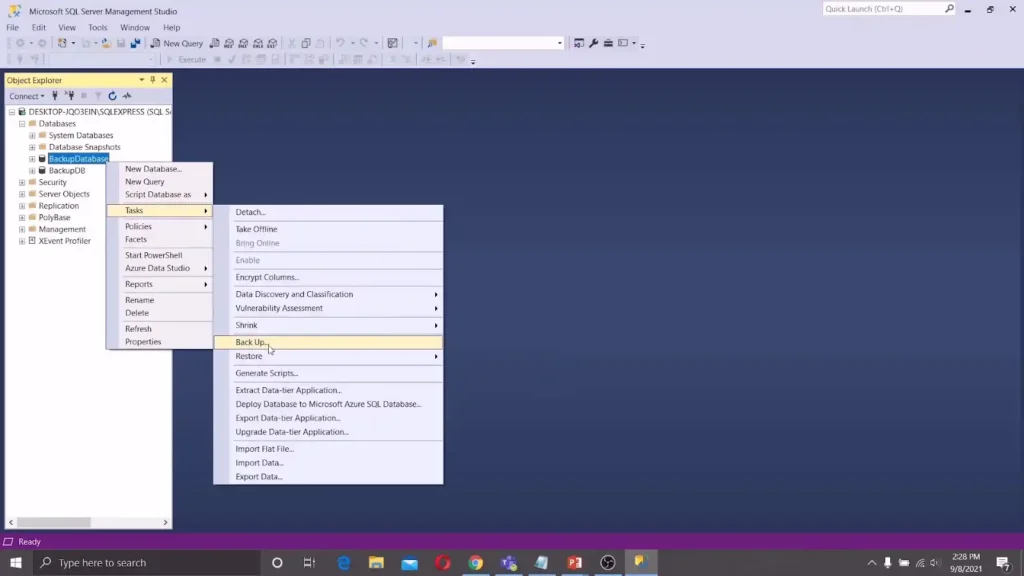
Task: Expand the Replication folder
Action: [x=22, y=206]
